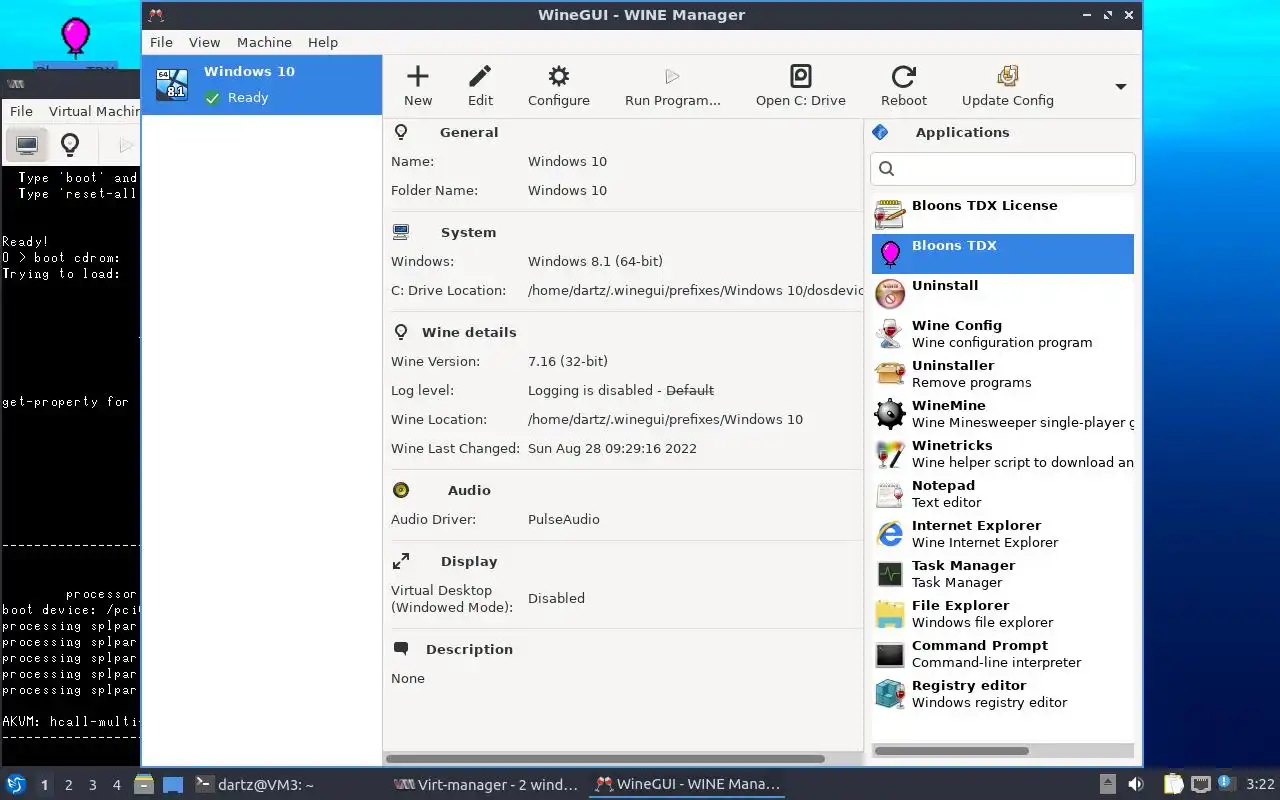Open File menu in Virt-manager window
Viewport: 1280px width, 800px height.
(21, 111)
